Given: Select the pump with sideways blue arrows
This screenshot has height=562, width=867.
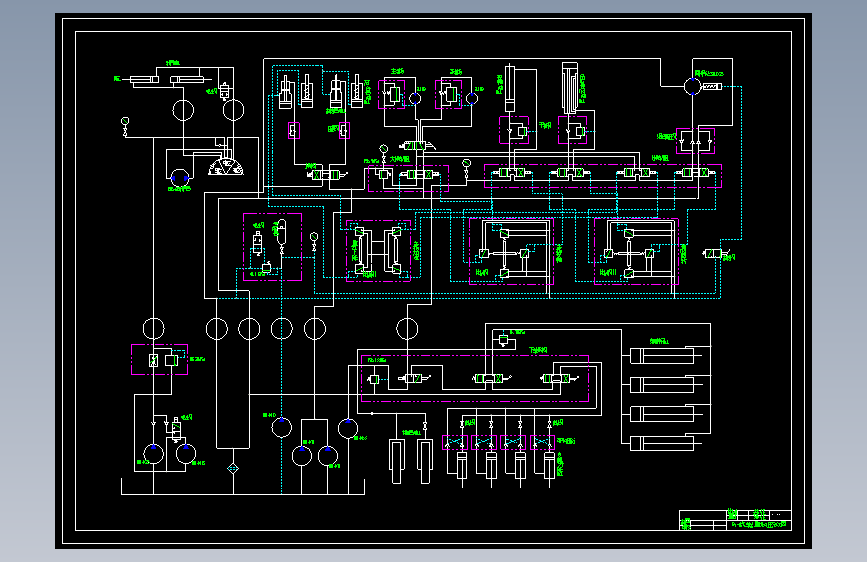Looking at the screenshot, I should (180, 179).
